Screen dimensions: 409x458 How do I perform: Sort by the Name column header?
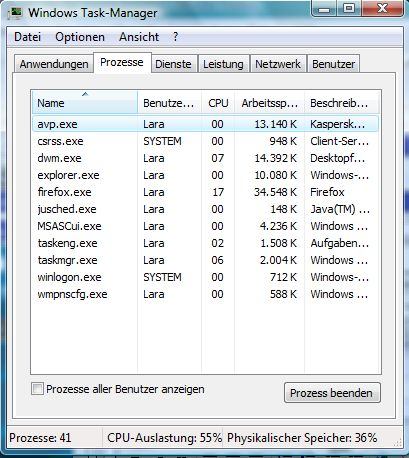coord(85,103)
